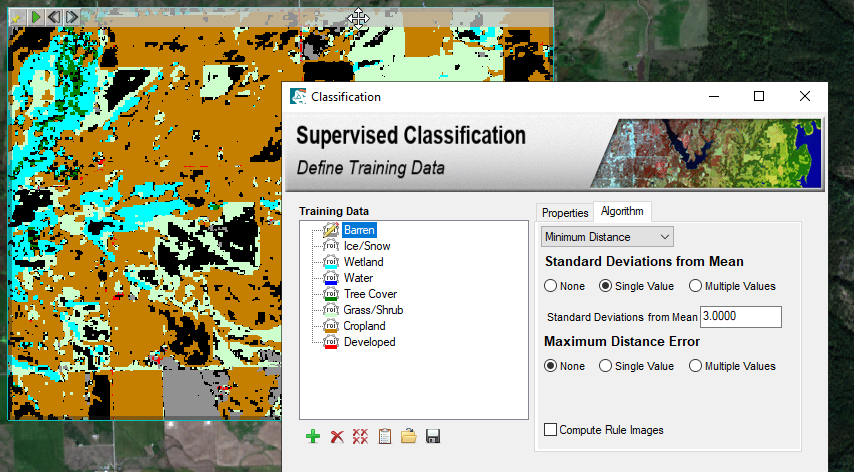The height and width of the screenshot is (472, 854).
Task: Switch to the Properties tab
Action: pyautogui.click(x=565, y=213)
